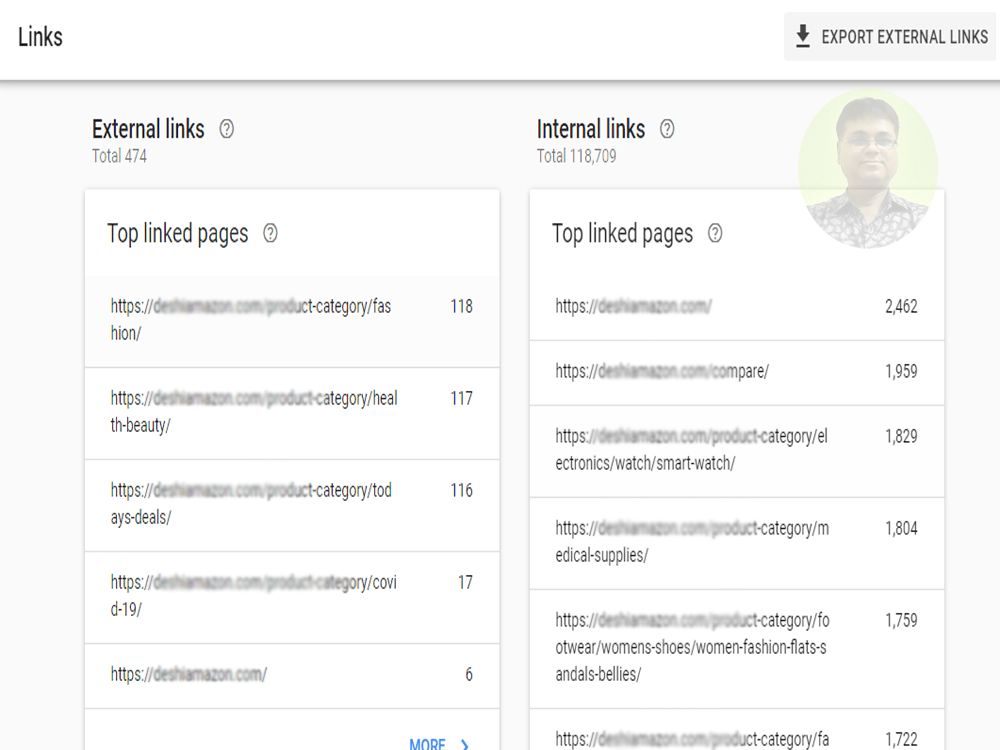Click the Export External Links button

pyautogui.click(x=890, y=37)
